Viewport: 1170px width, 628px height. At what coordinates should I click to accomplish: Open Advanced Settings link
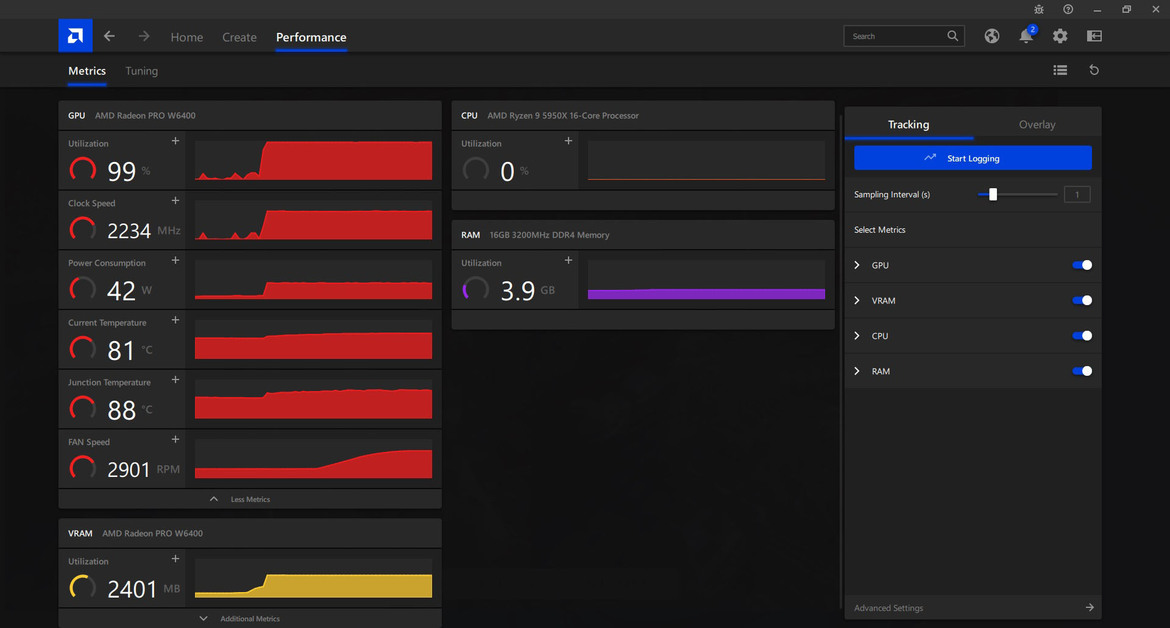pos(889,608)
